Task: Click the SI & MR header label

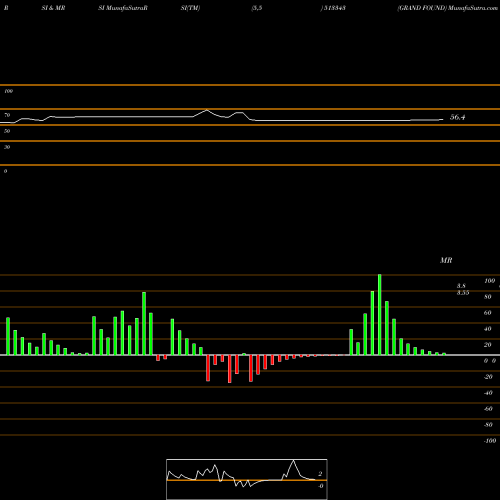Action: click(x=53, y=8)
